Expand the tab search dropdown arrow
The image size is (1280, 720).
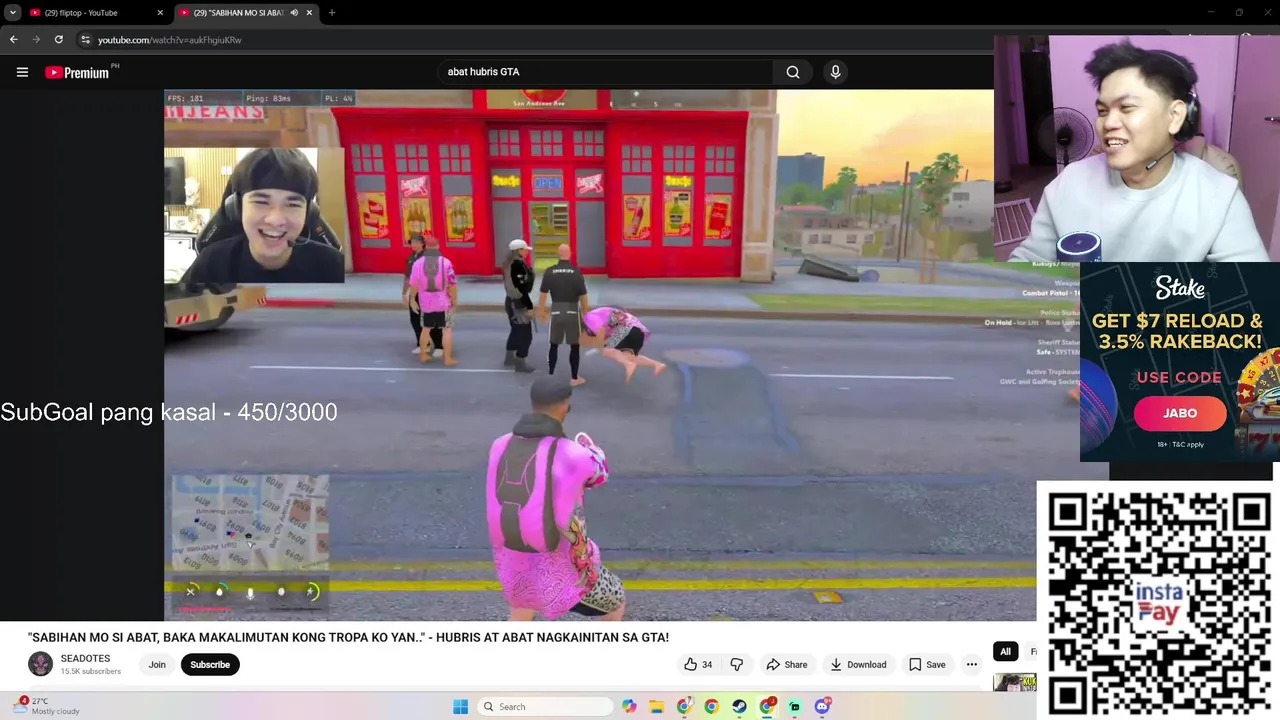point(12,13)
